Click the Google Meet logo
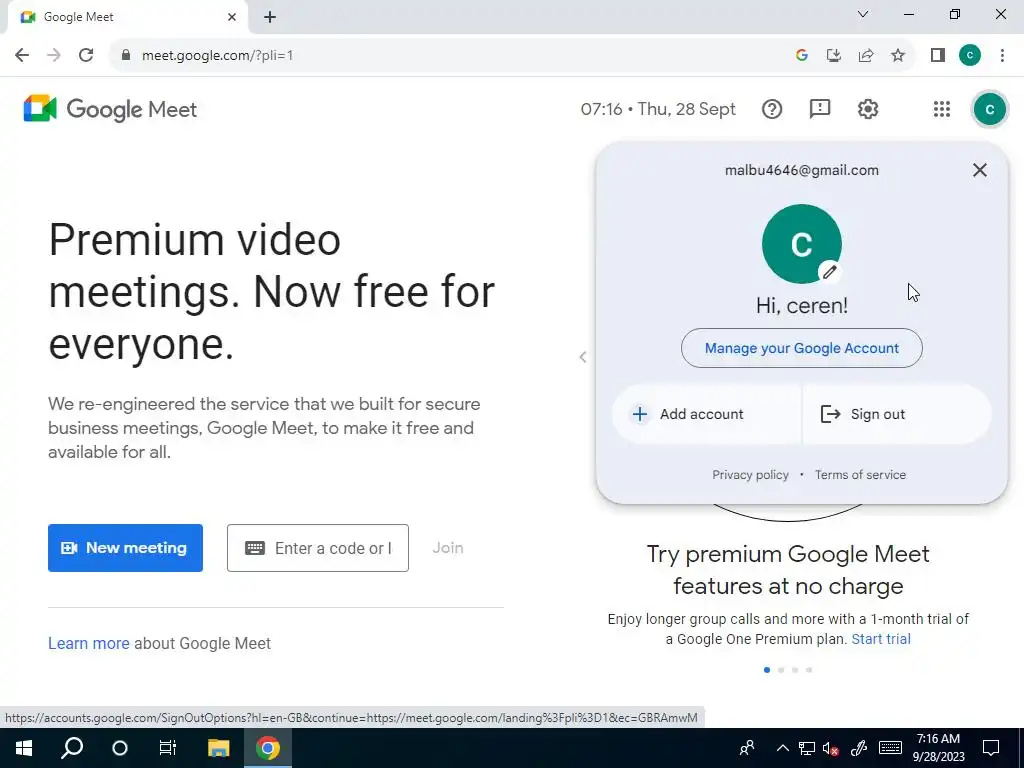This screenshot has height=768, width=1024. [x=110, y=109]
